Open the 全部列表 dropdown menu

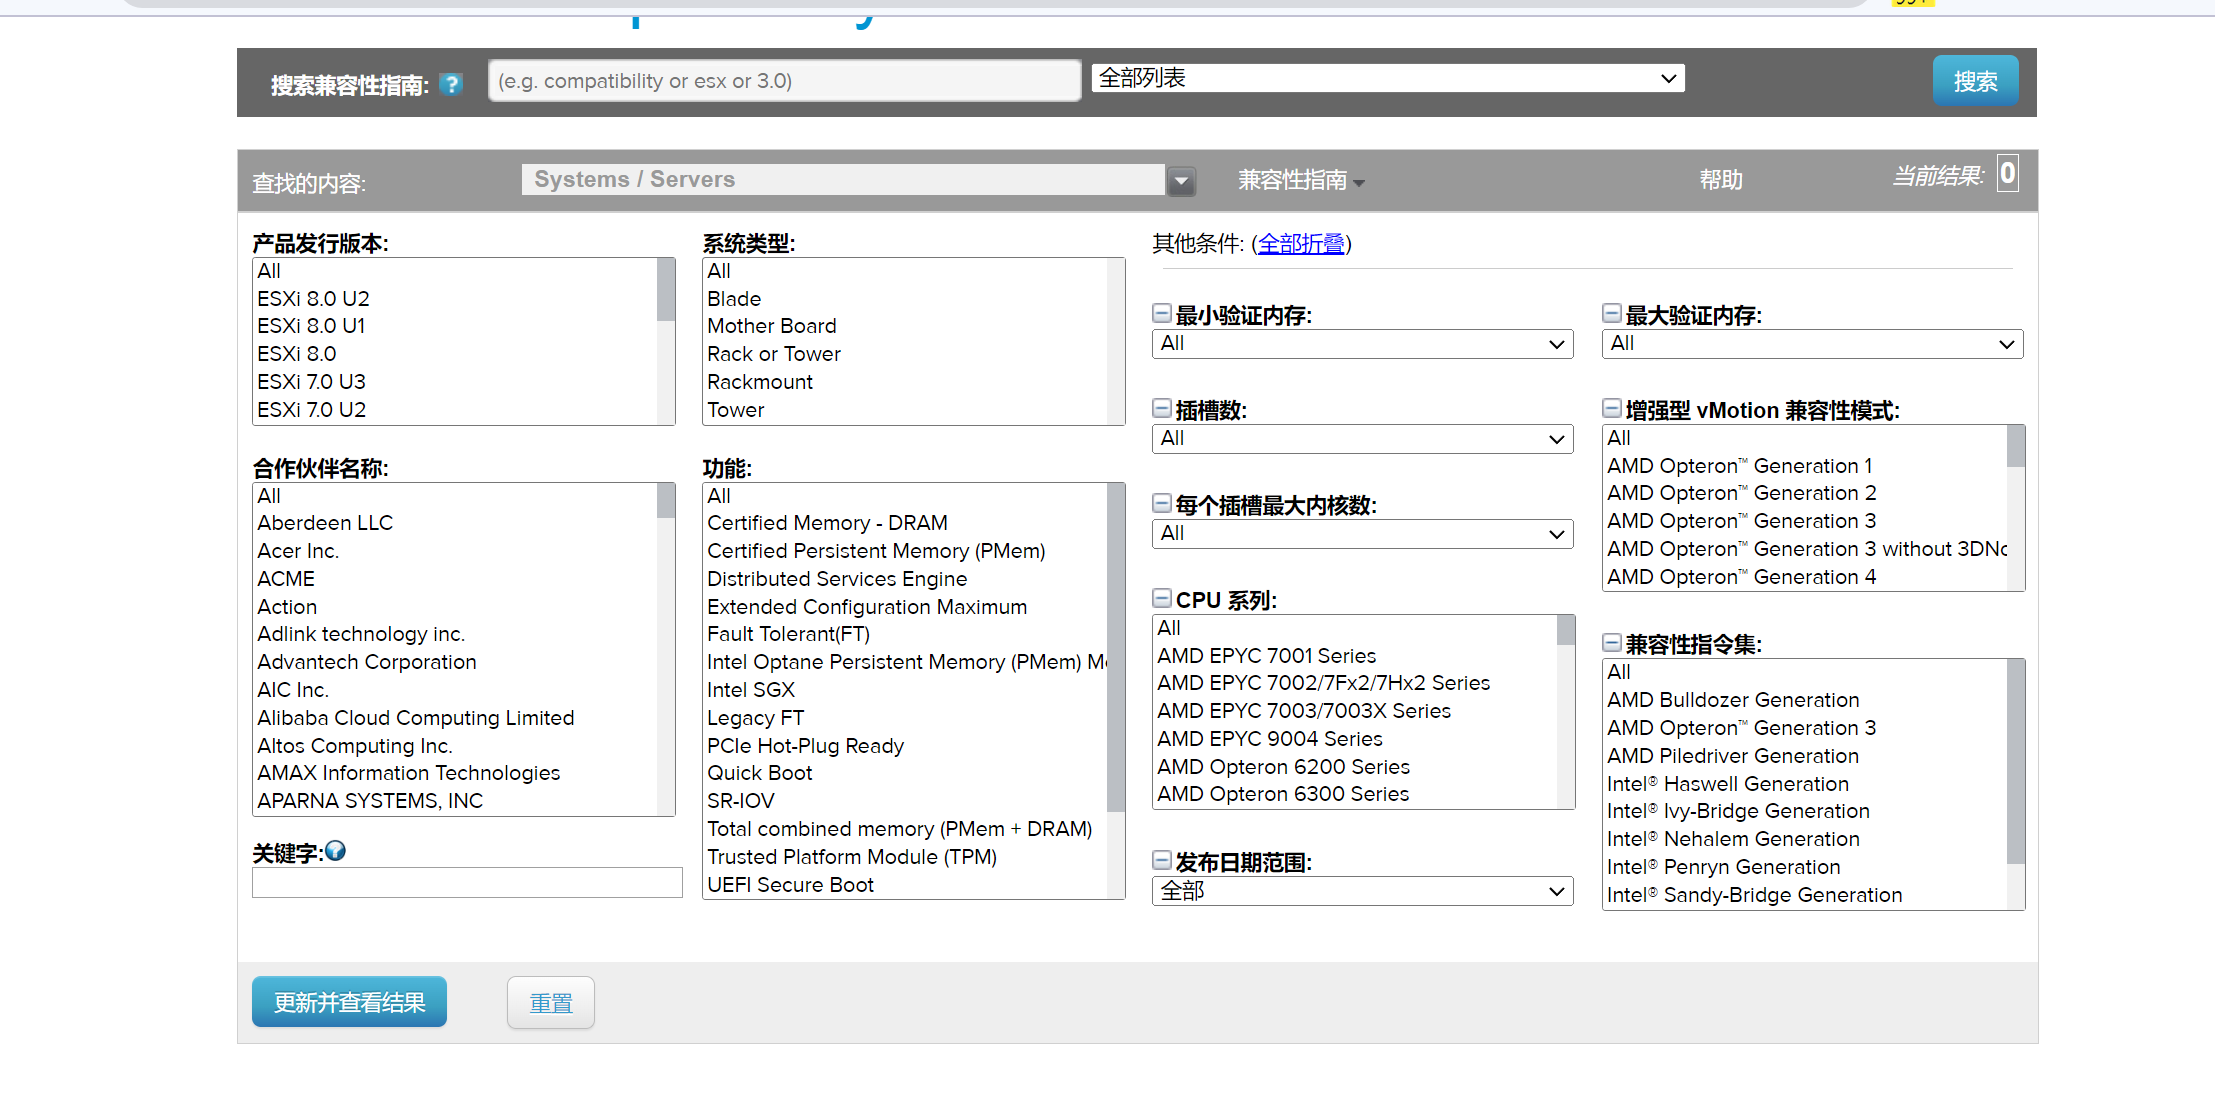tap(1384, 79)
